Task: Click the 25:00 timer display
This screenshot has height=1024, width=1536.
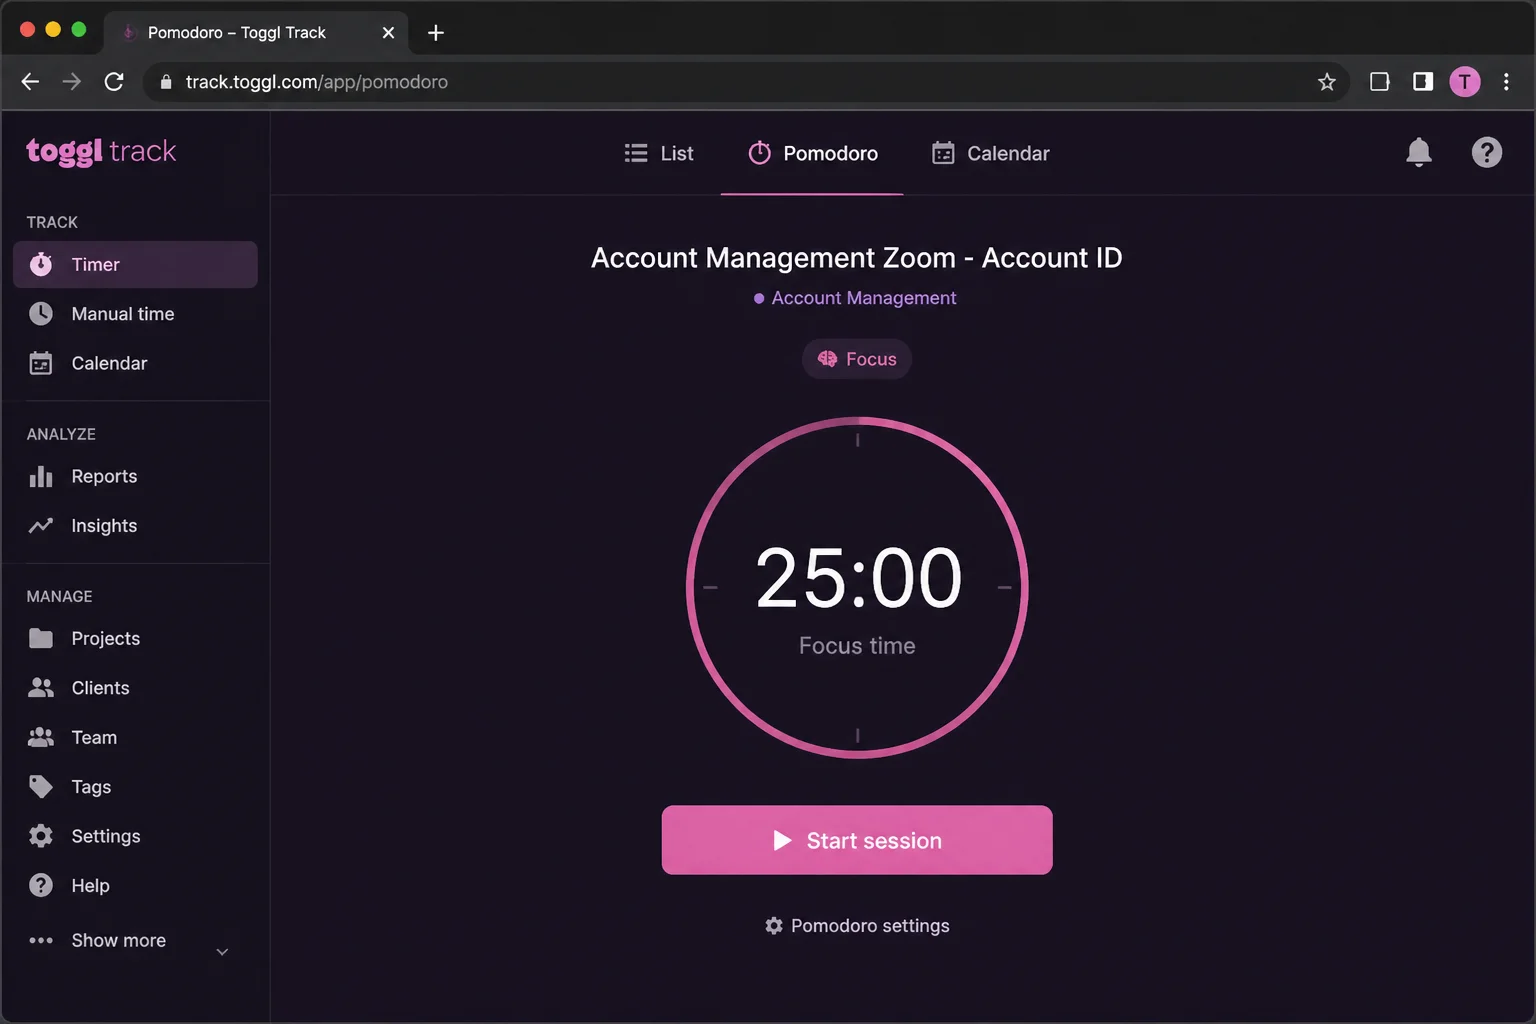Action: pos(858,578)
